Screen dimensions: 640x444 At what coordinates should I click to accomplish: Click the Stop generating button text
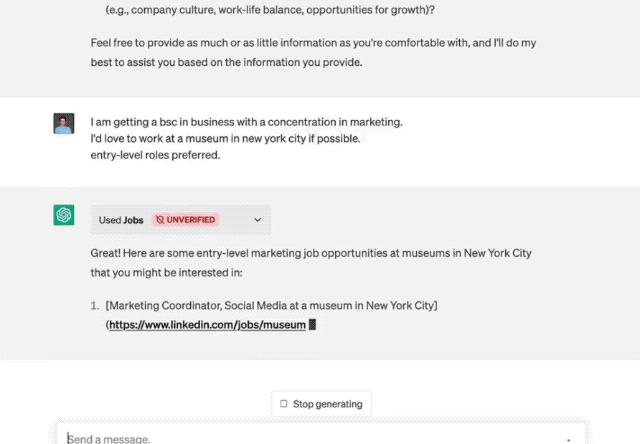[x=327, y=404]
